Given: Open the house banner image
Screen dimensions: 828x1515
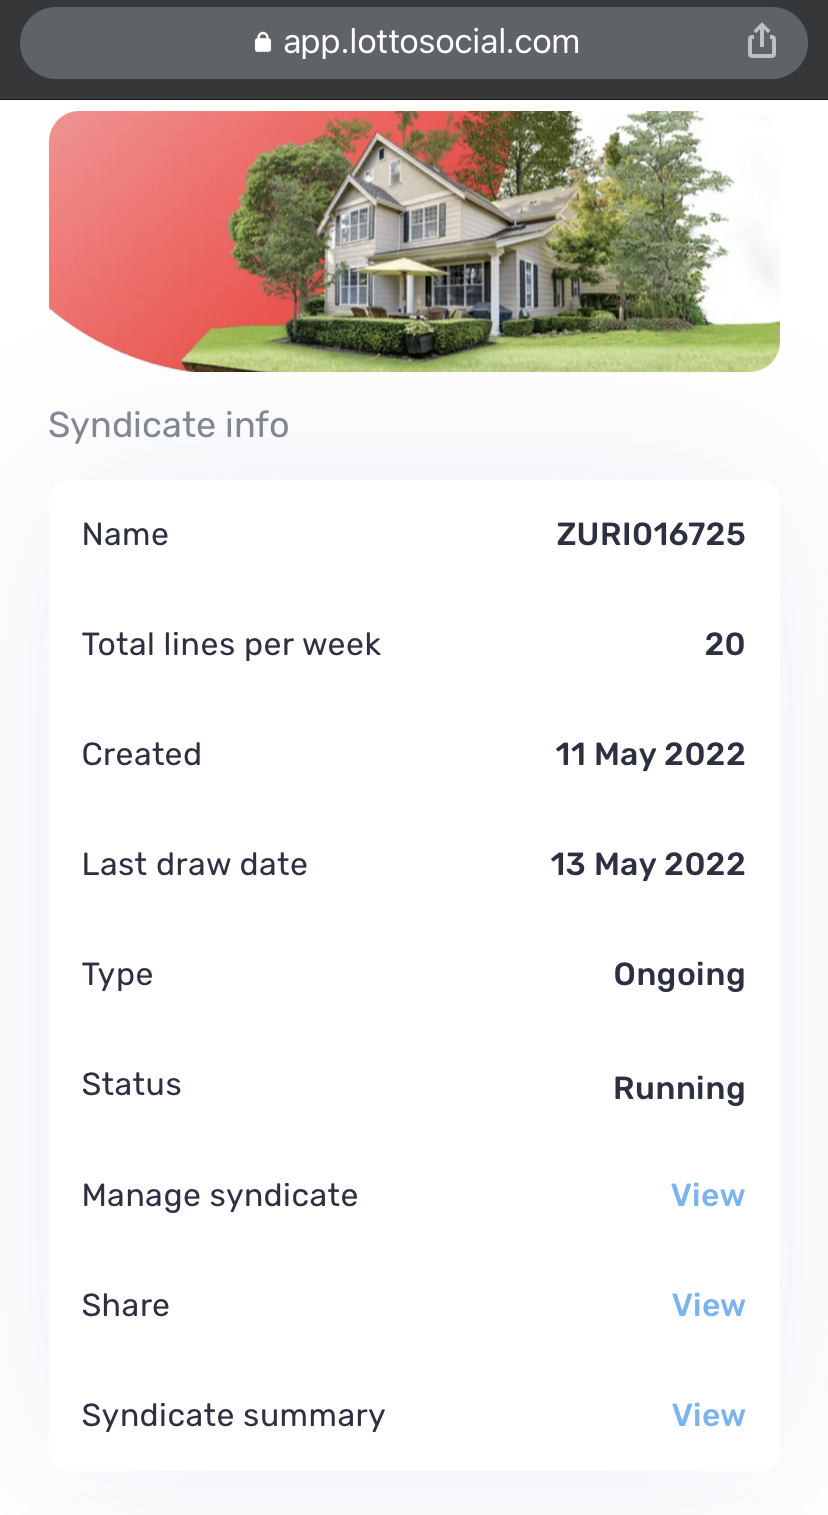Looking at the screenshot, I should [x=414, y=241].
